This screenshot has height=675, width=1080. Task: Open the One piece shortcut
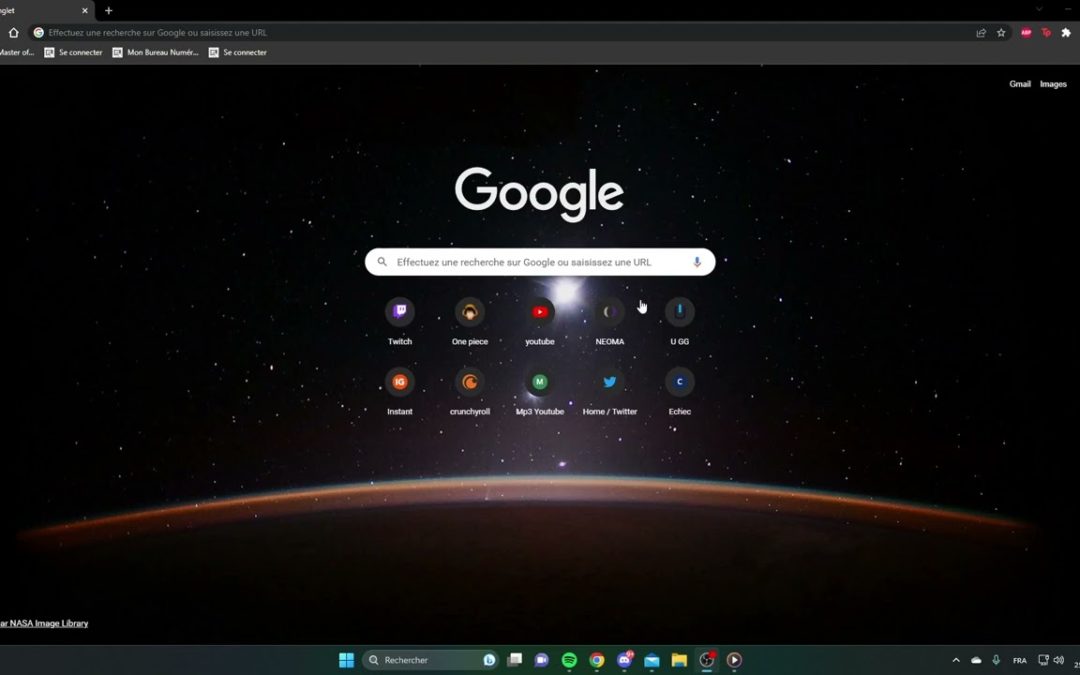(x=470, y=322)
